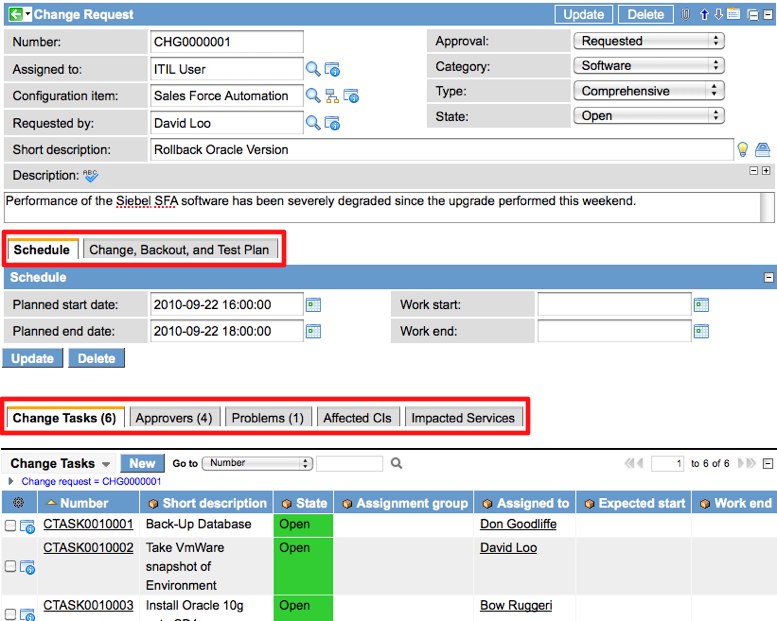The width and height of the screenshot is (777, 621).
Task: Open calendar picker for Planned start date
Action: pyautogui.click(x=313, y=305)
